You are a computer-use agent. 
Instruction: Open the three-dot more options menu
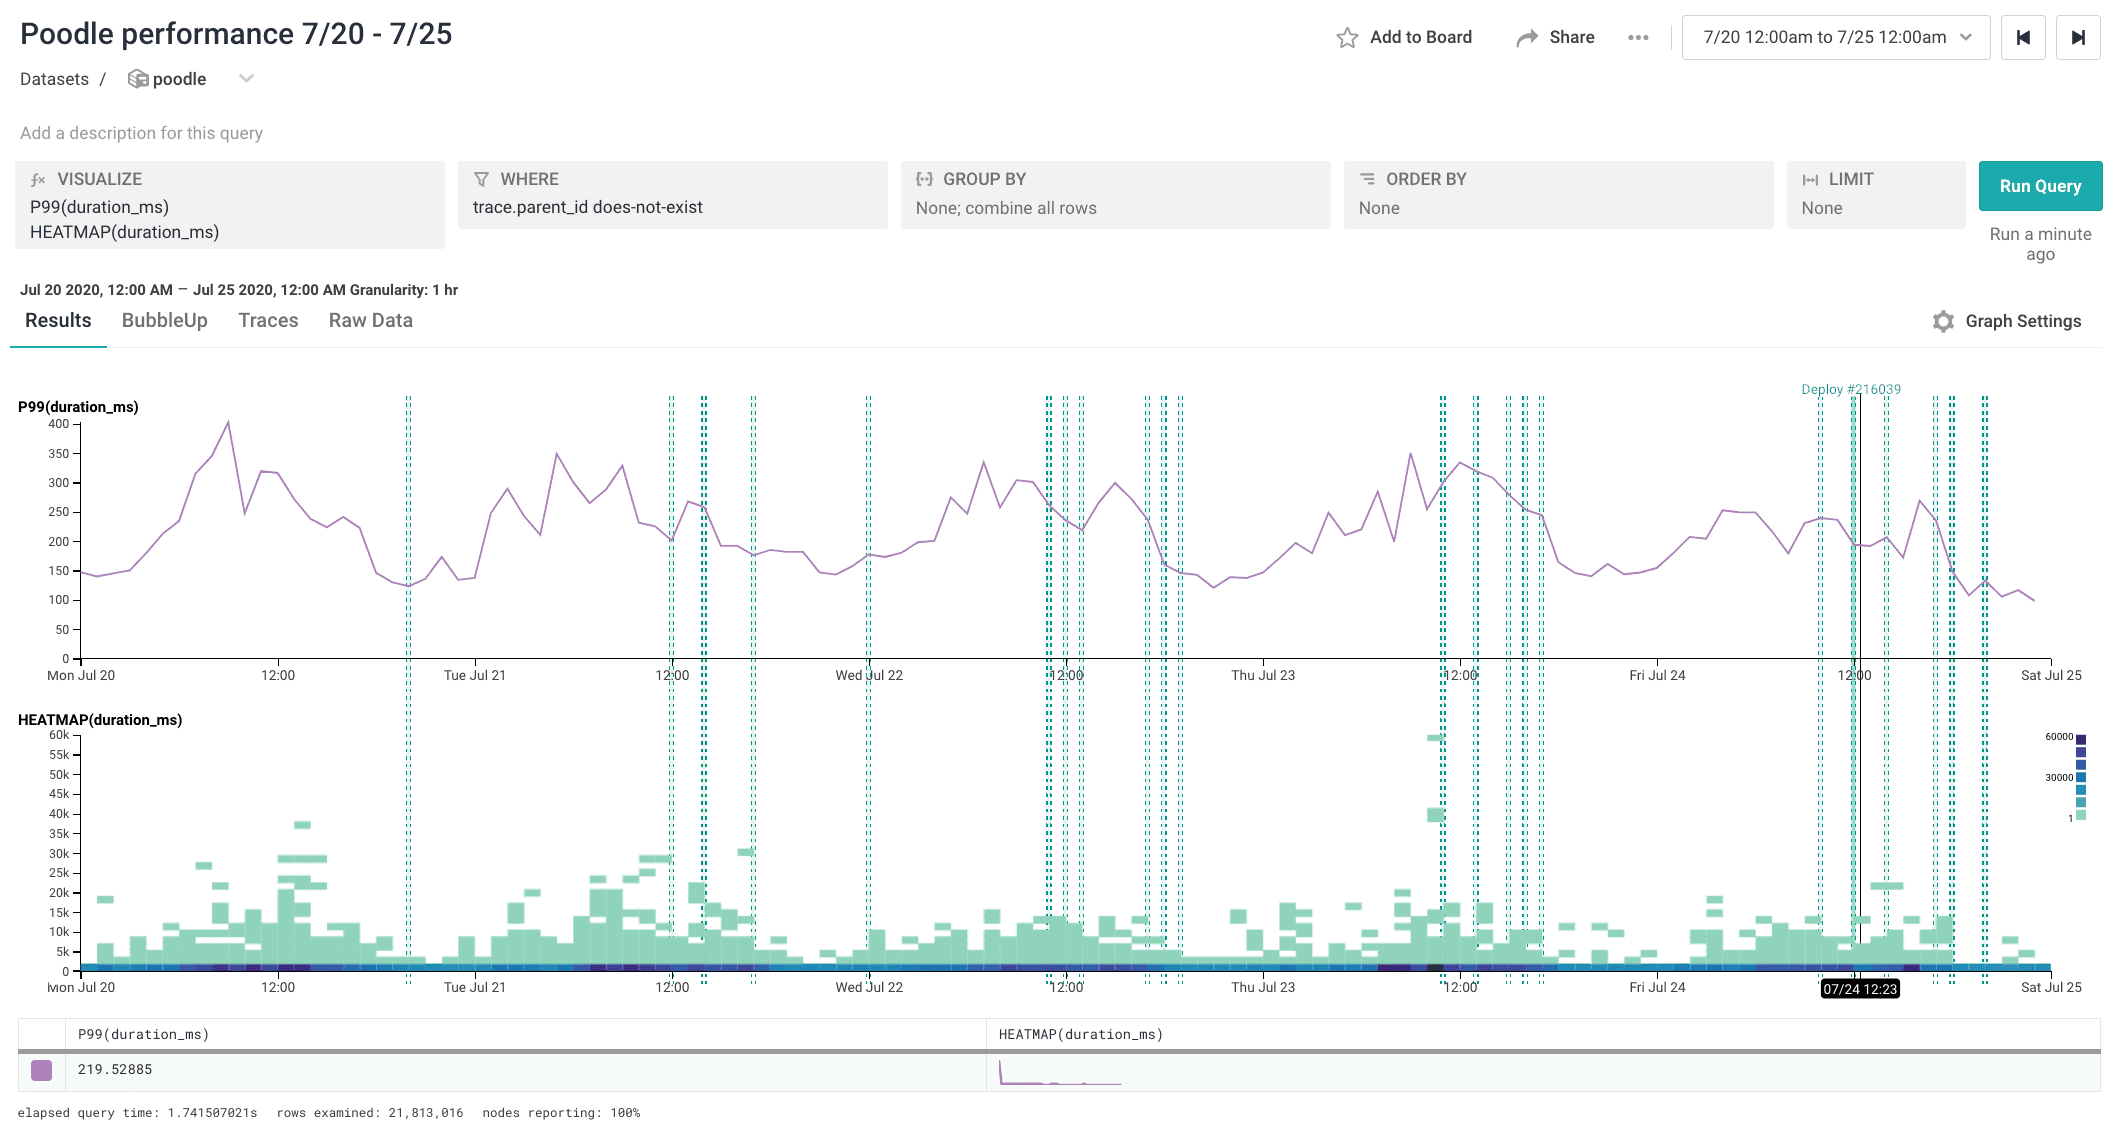point(1637,38)
